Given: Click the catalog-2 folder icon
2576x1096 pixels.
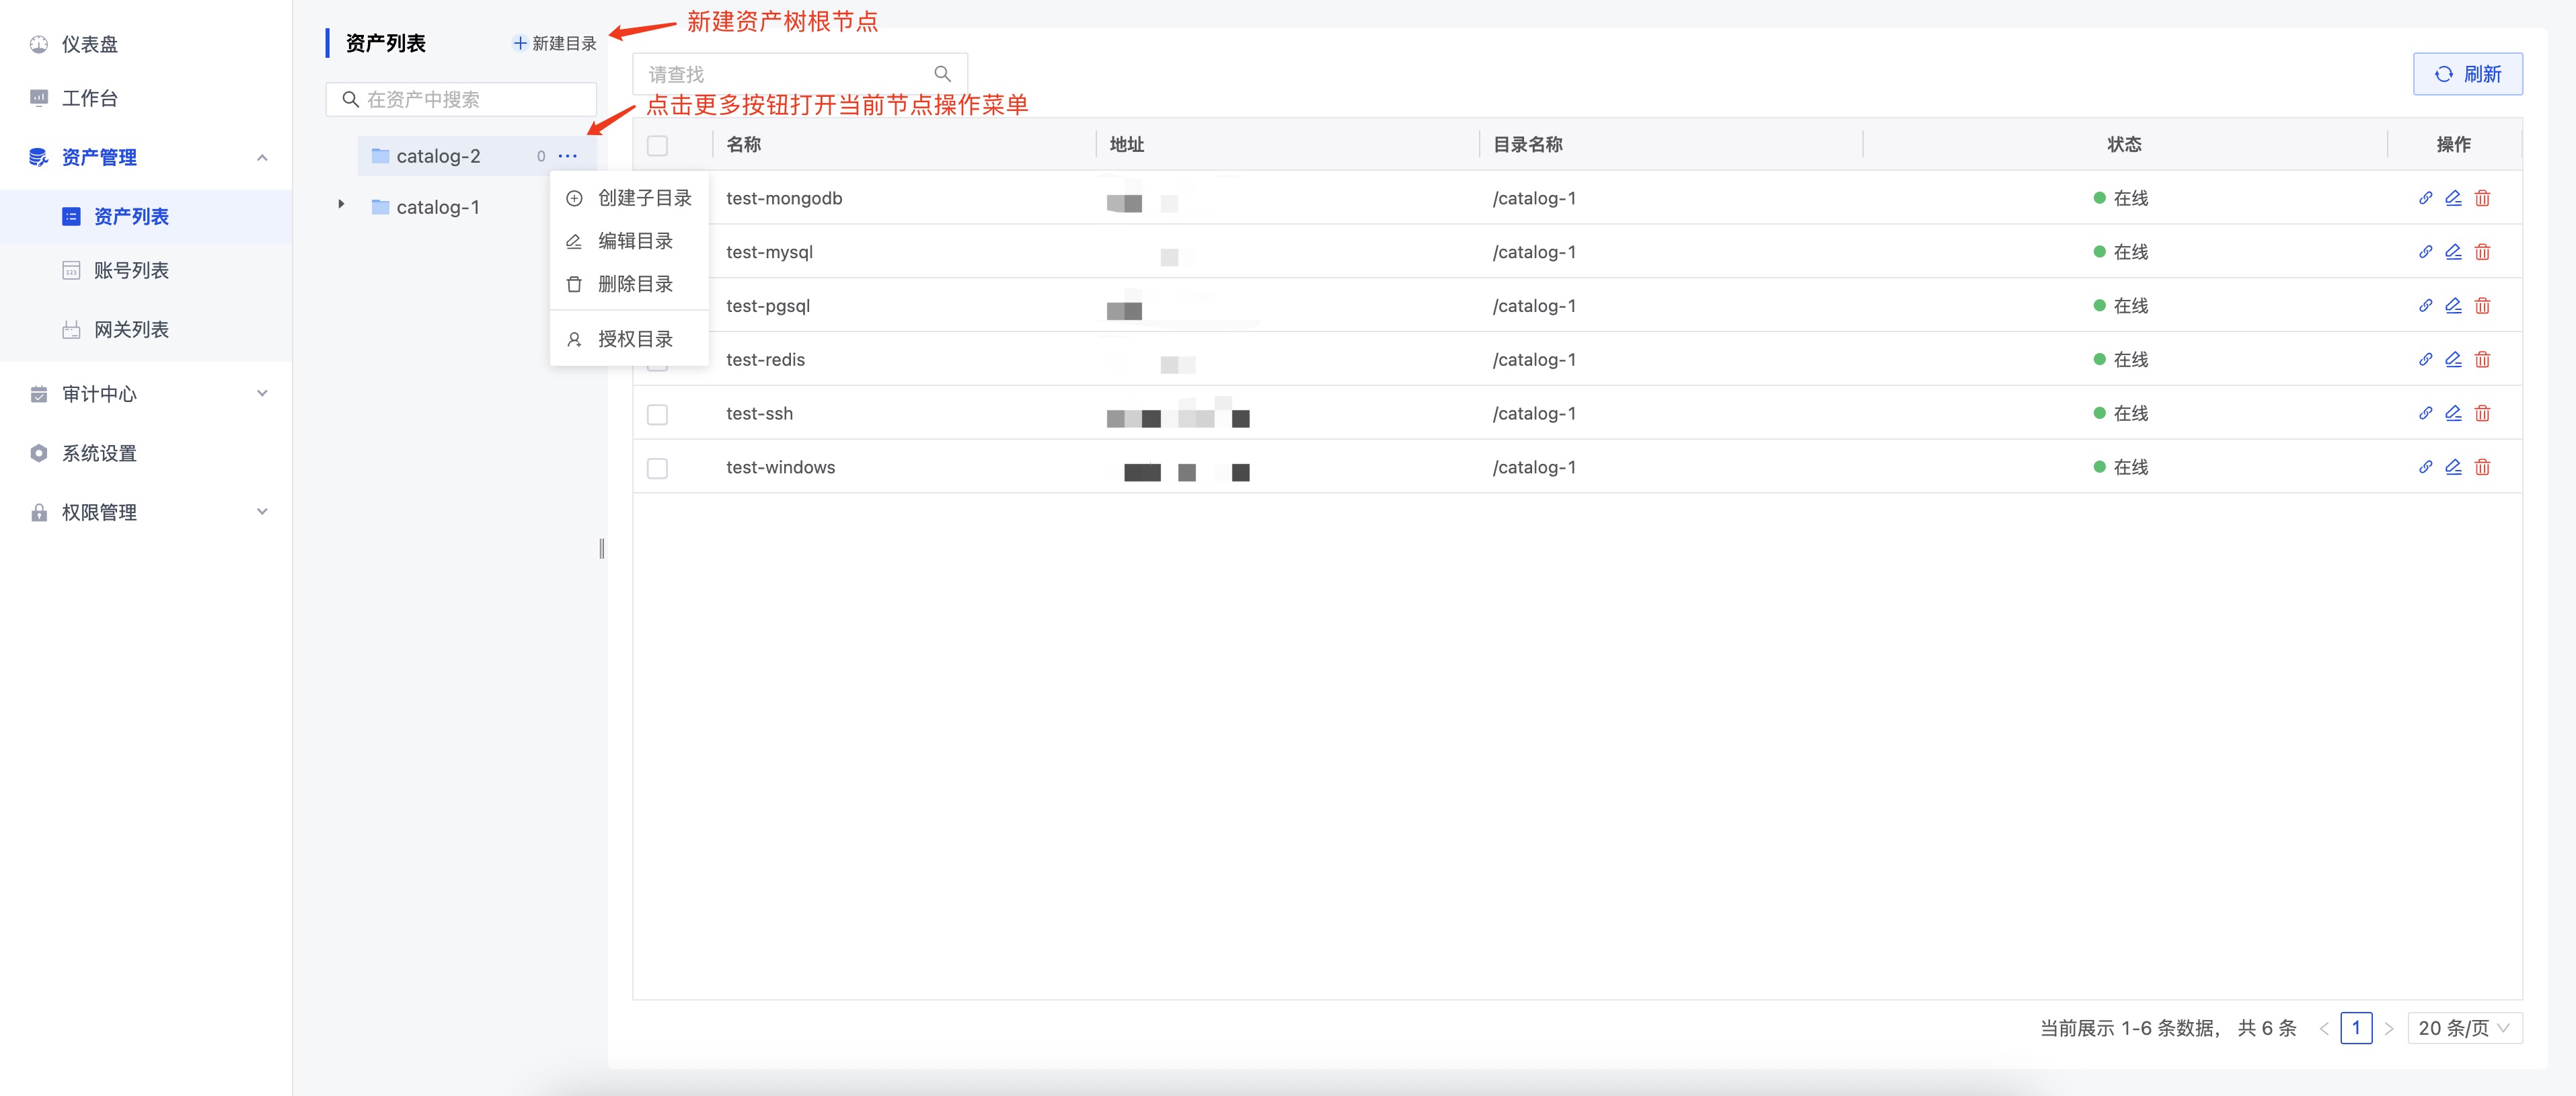Looking at the screenshot, I should tap(380, 156).
